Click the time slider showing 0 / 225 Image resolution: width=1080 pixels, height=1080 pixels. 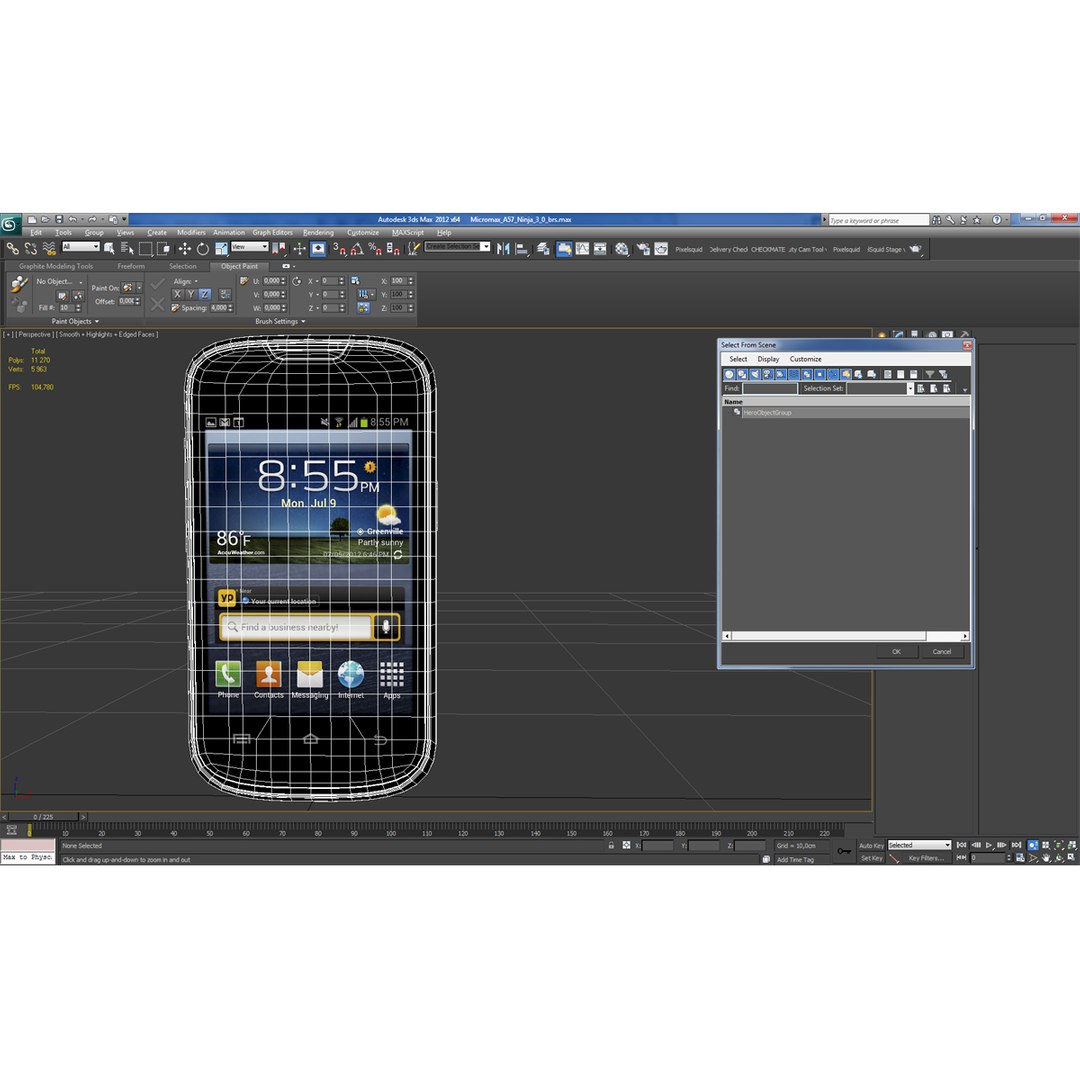coord(43,817)
